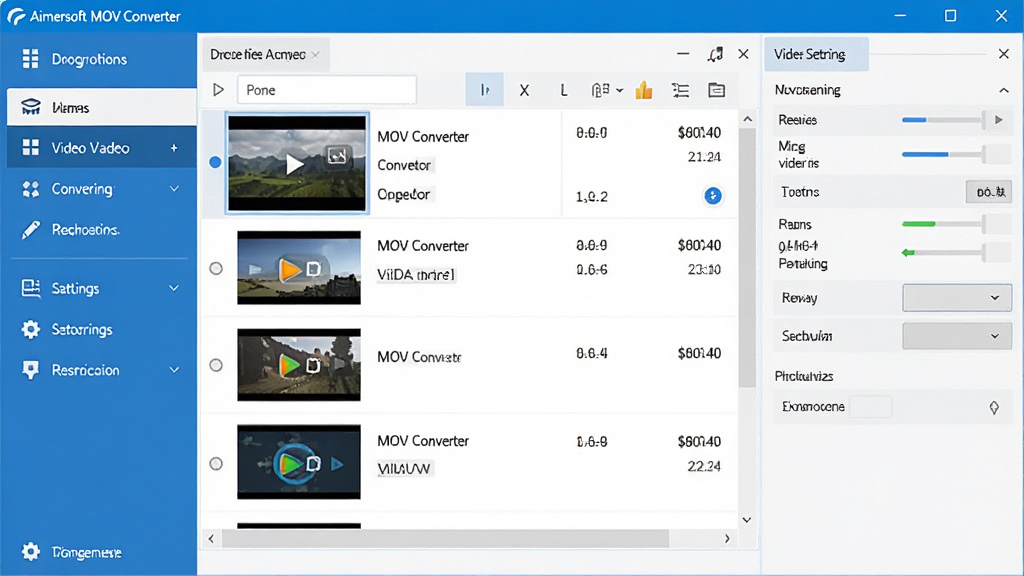Screen dimensions: 1024x576
Task: Select the Viemas sidebar item
Action: tap(101, 107)
